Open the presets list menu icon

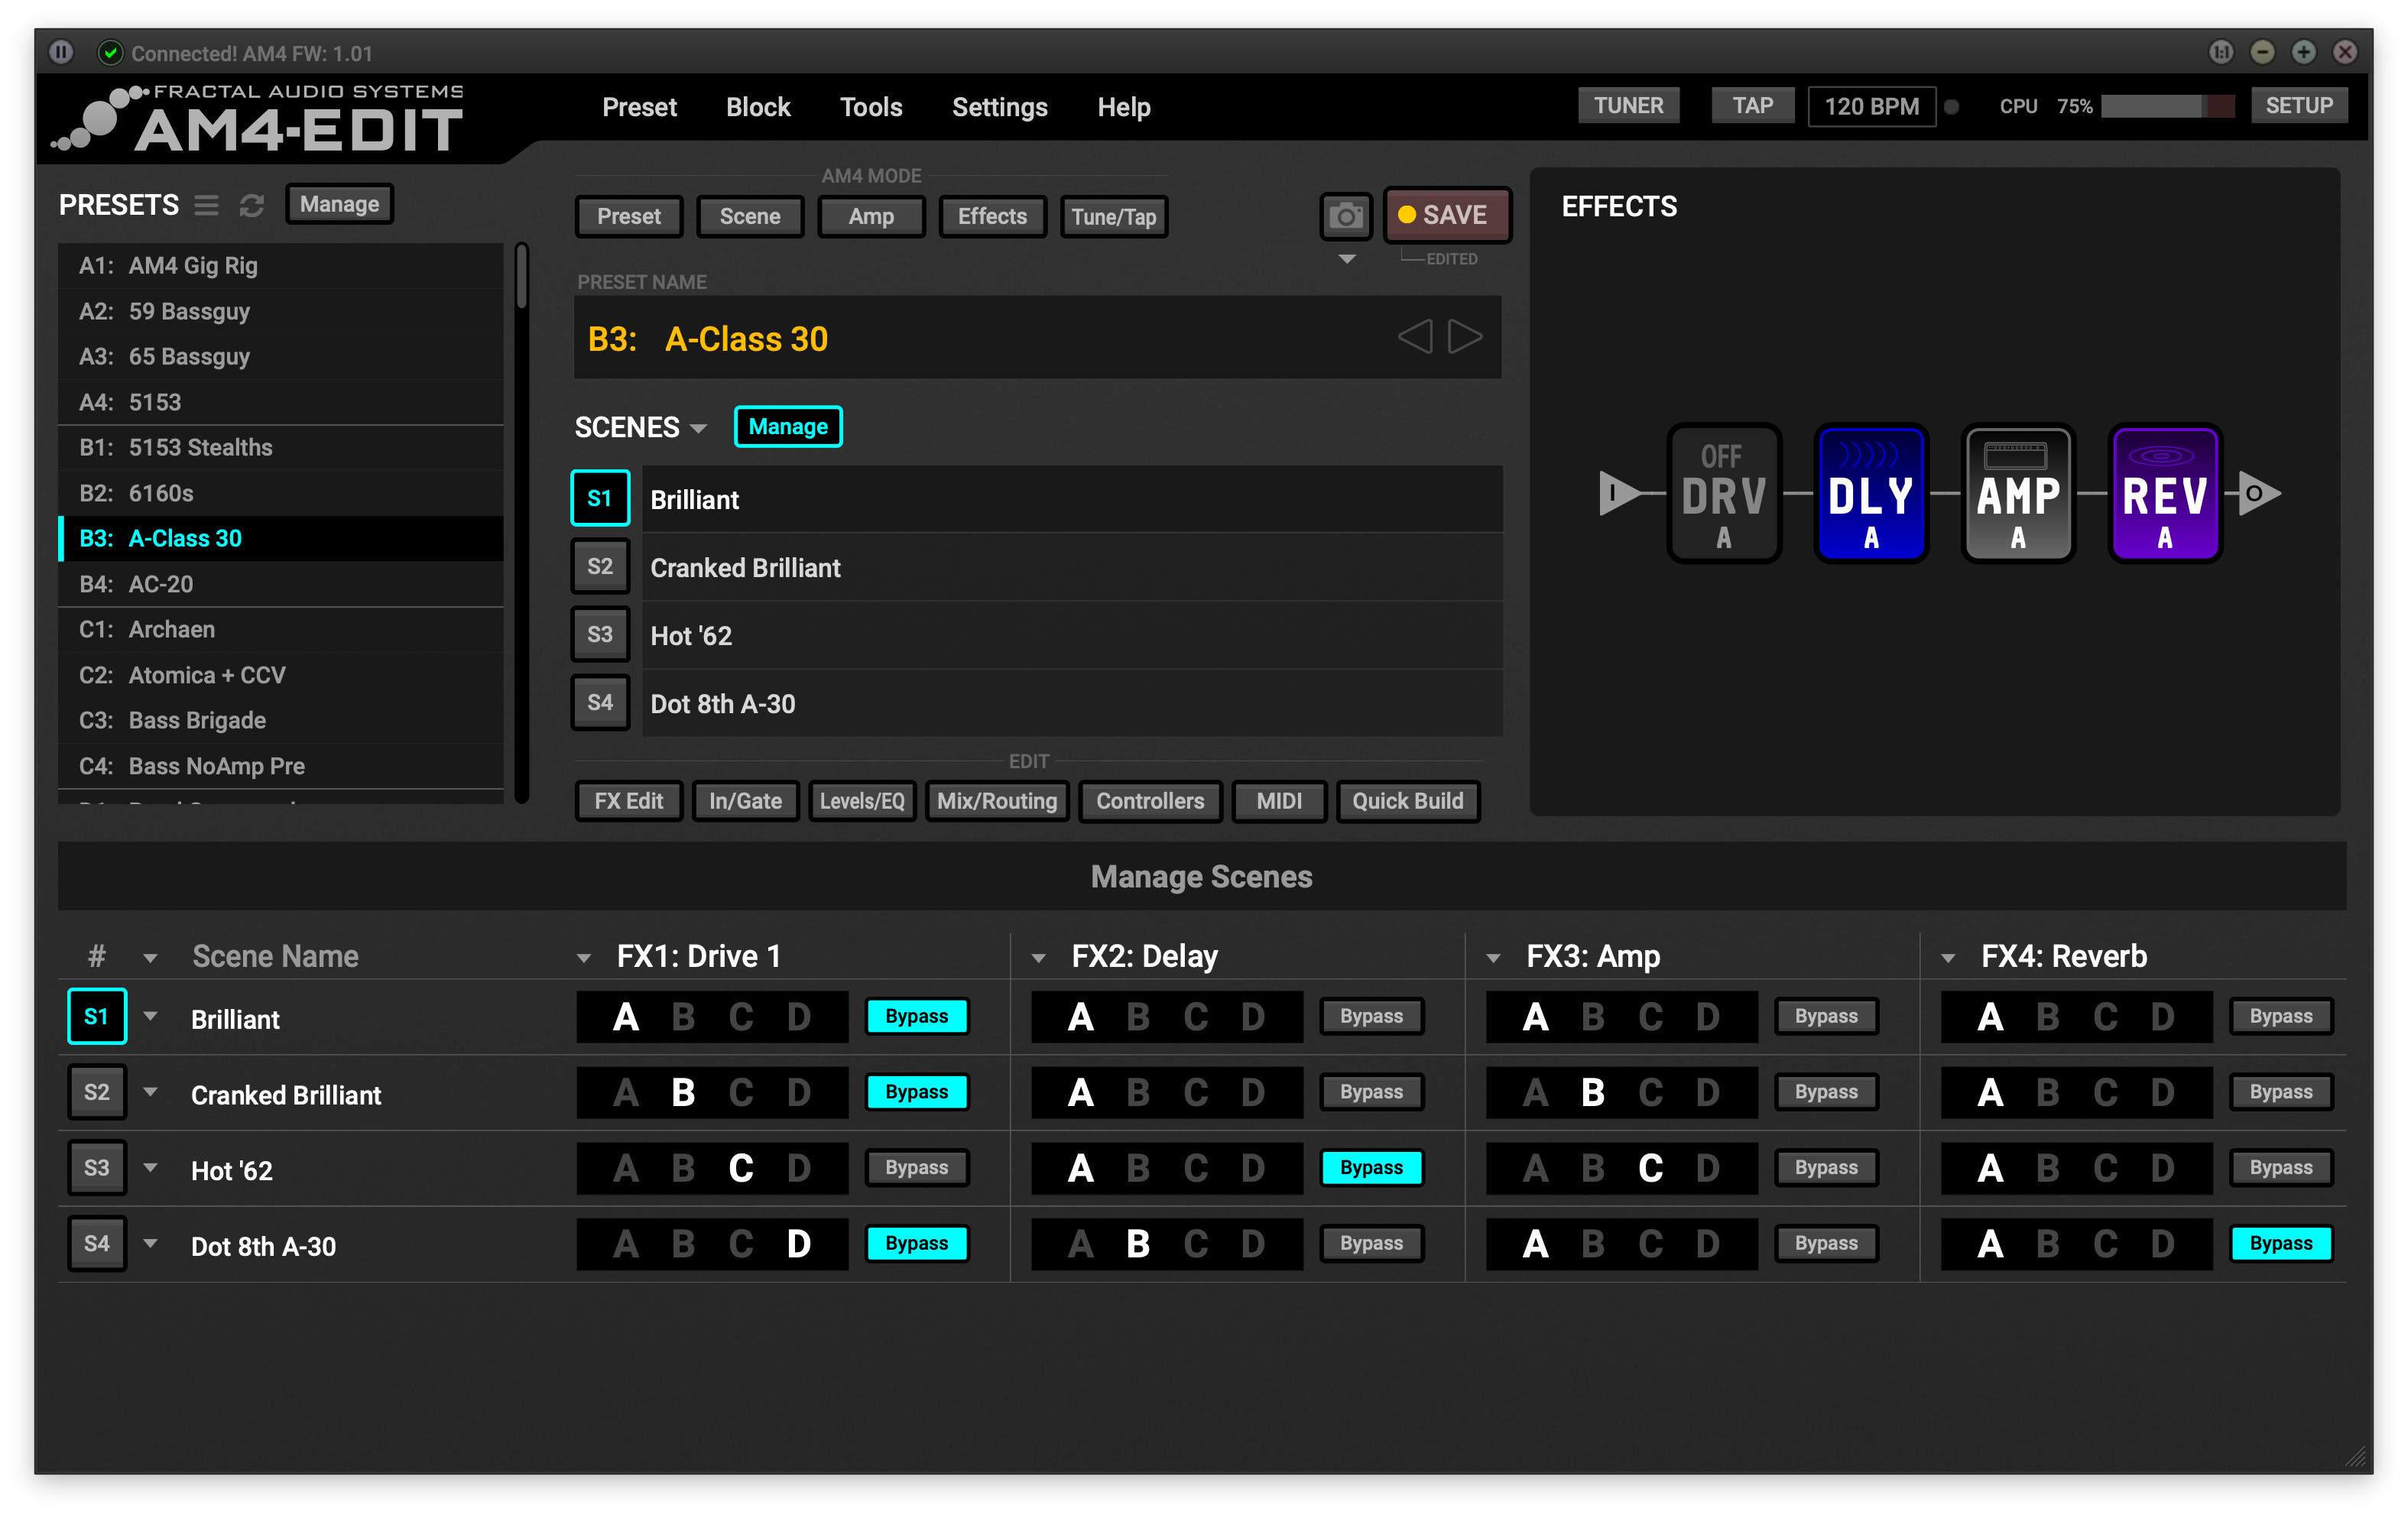point(206,205)
